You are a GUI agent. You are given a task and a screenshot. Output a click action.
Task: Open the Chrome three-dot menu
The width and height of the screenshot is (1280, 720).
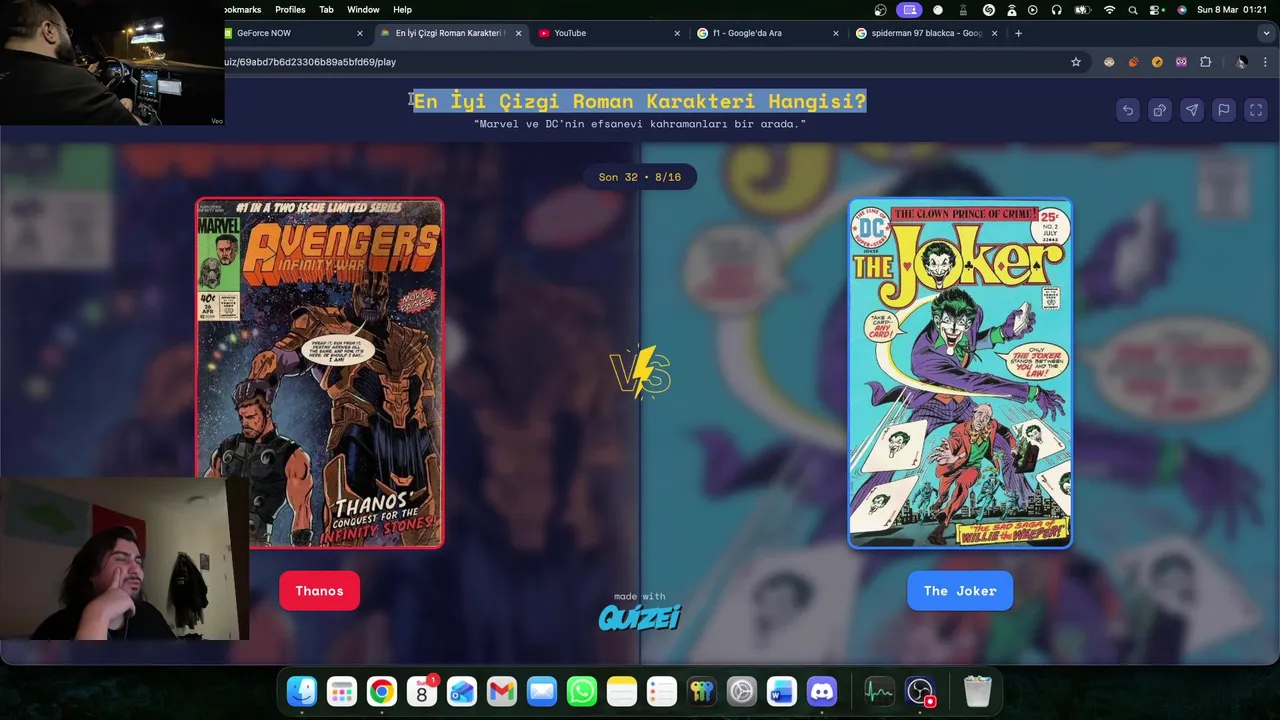[1266, 62]
